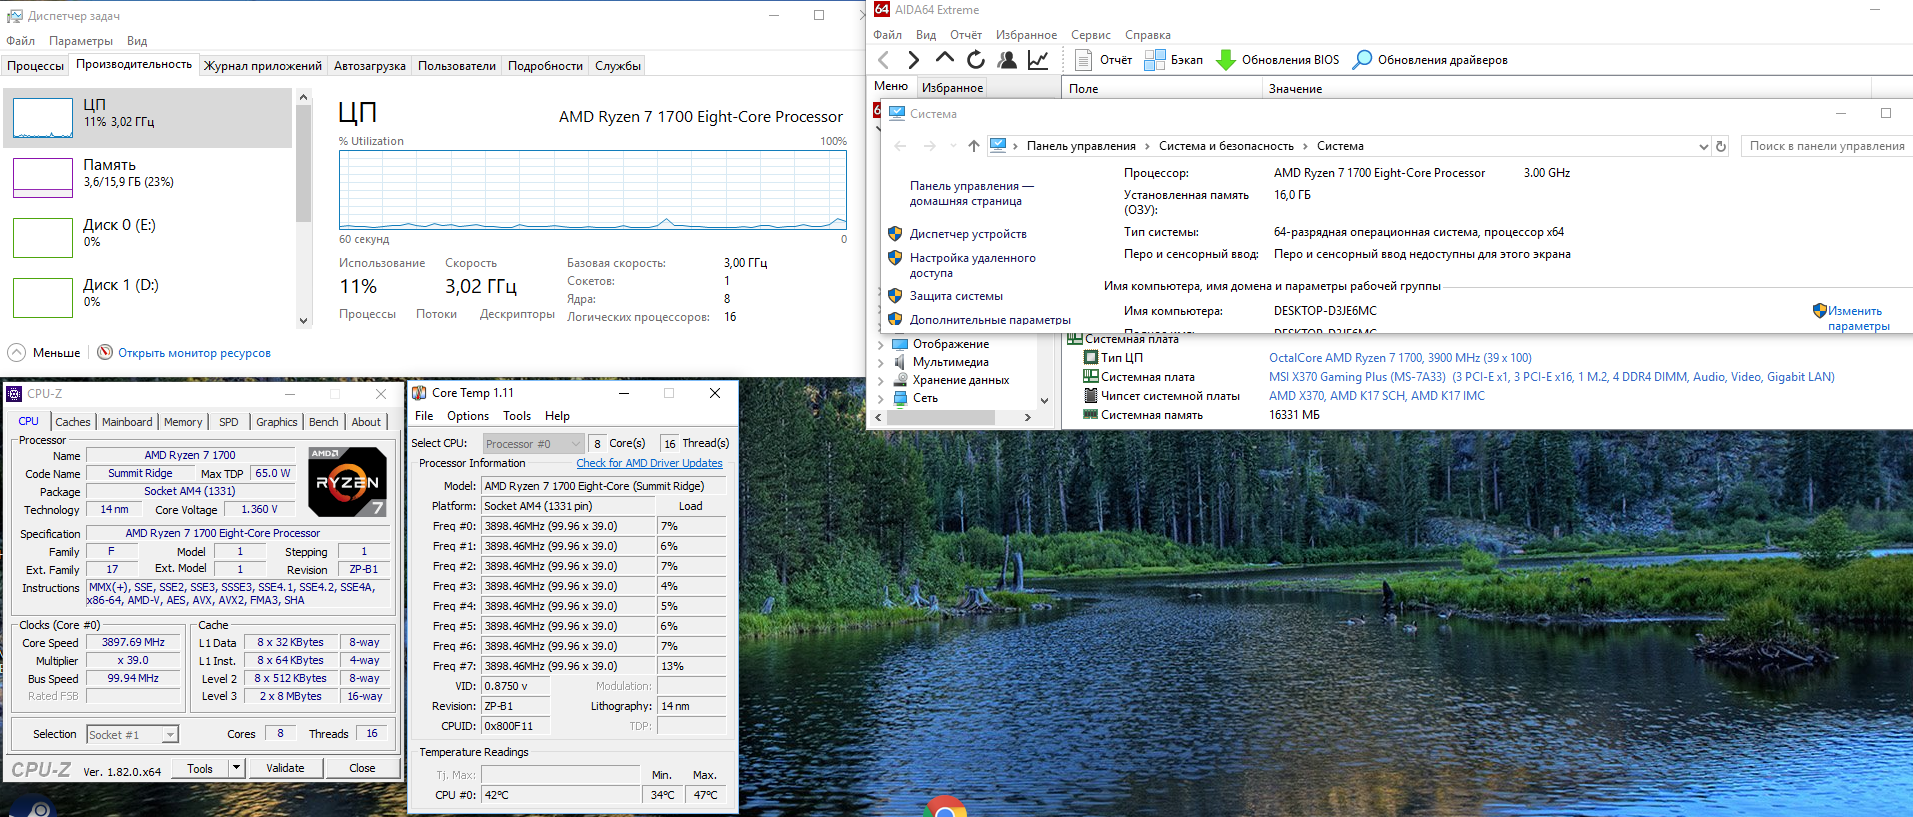The image size is (1913, 817).
Task: Open Диспетчер устройств link in Система window
Action: pyautogui.click(x=968, y=234)
